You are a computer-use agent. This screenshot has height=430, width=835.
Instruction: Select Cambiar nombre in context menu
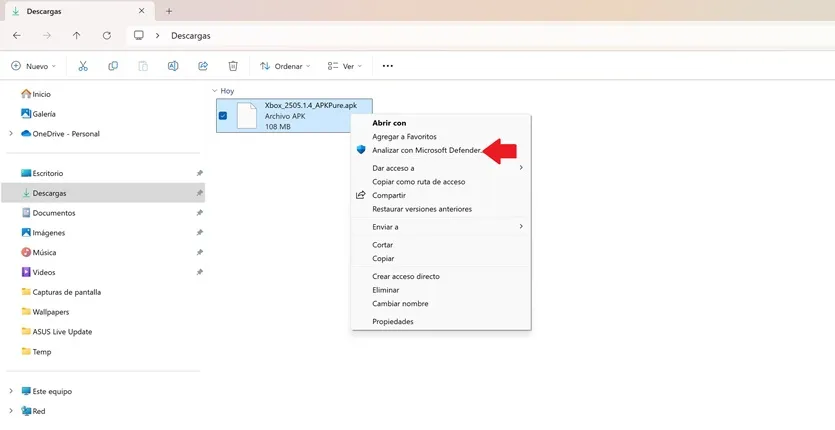[x=400, y=304]
